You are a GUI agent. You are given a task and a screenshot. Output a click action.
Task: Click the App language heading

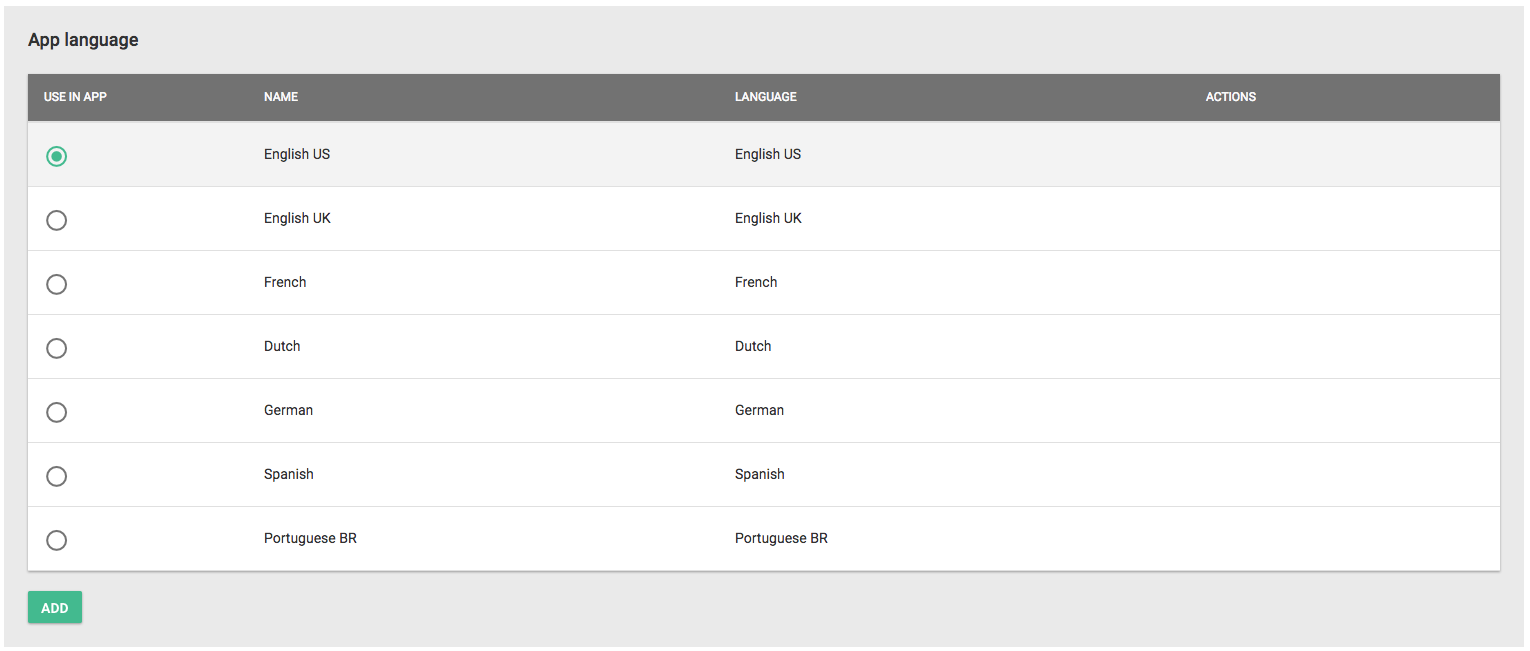pos(83,40)
